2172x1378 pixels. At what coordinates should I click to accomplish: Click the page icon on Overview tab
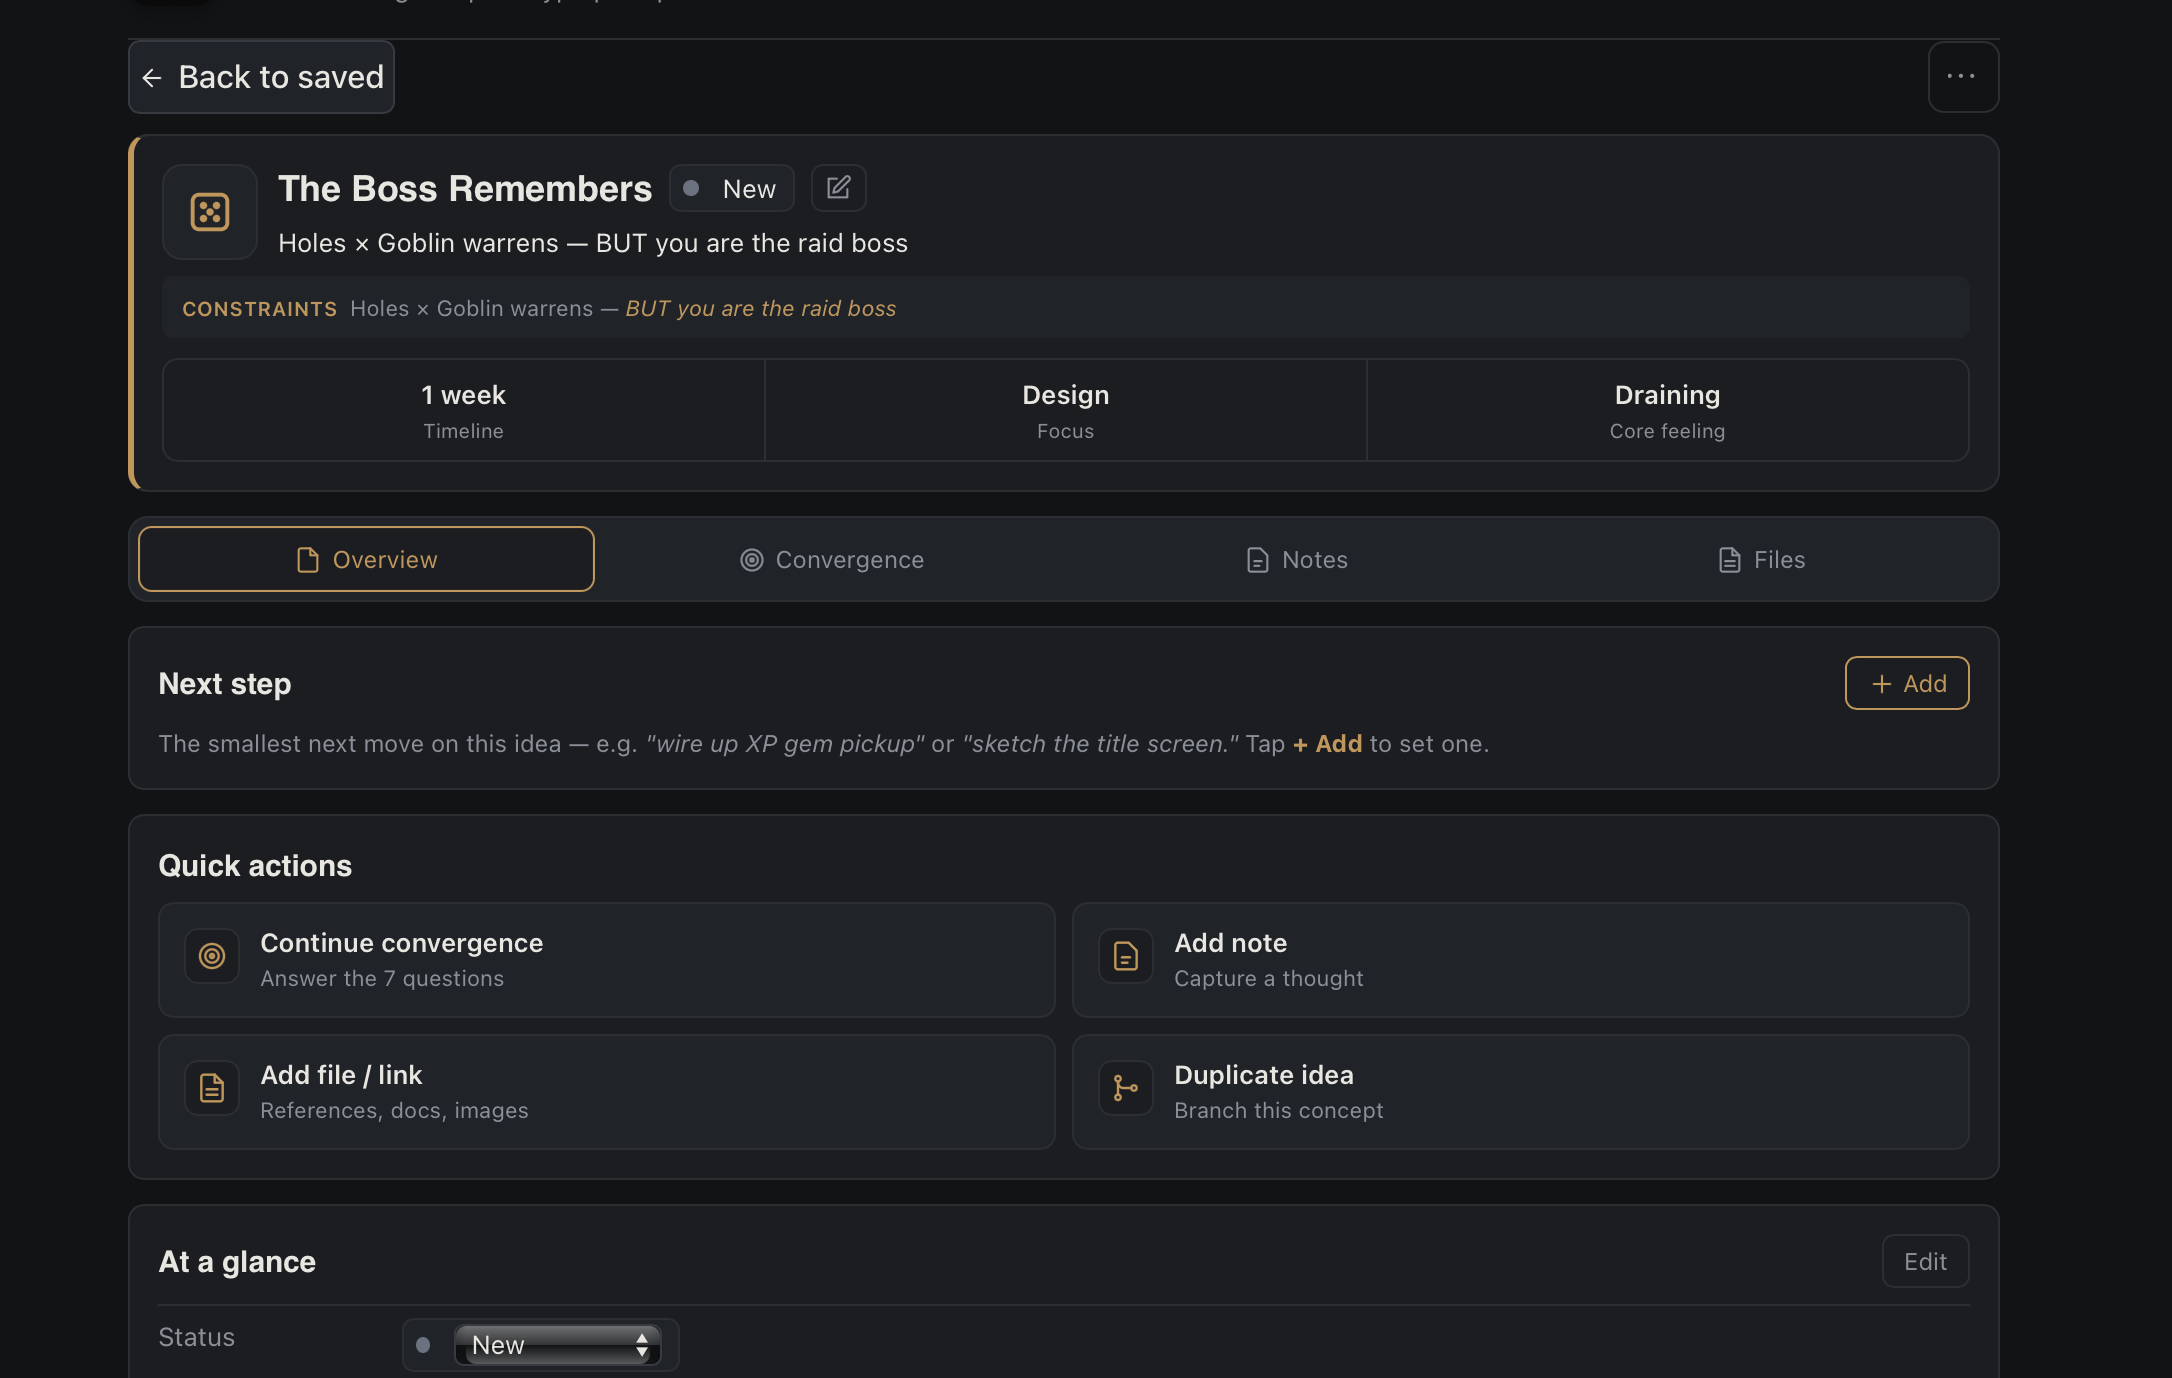coord(308,560)
